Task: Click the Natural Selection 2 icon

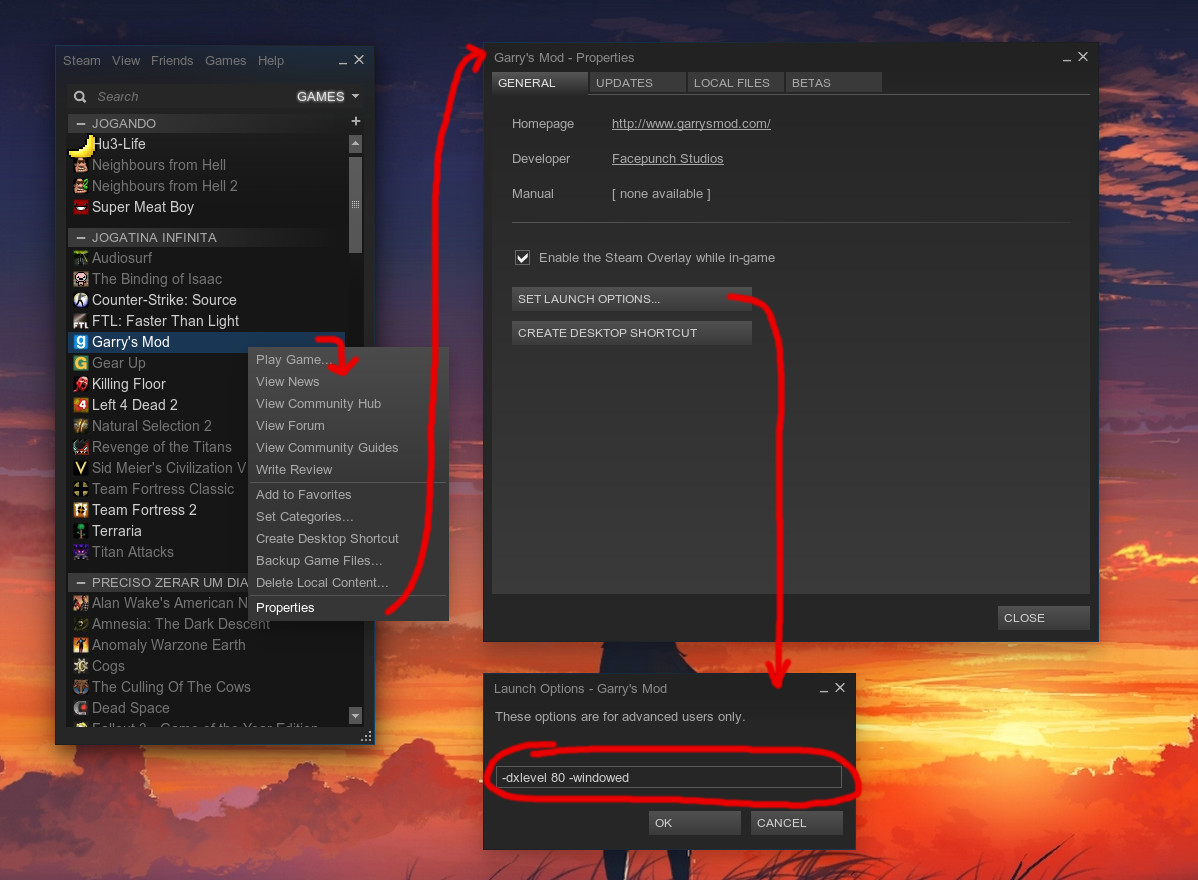Action: tap(81, 426)
